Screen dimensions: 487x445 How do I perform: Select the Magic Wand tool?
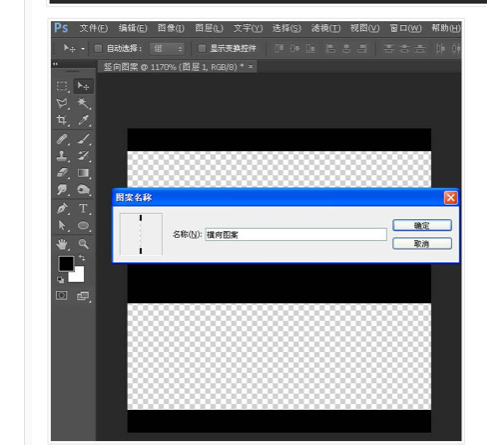[x=83, y=103]
